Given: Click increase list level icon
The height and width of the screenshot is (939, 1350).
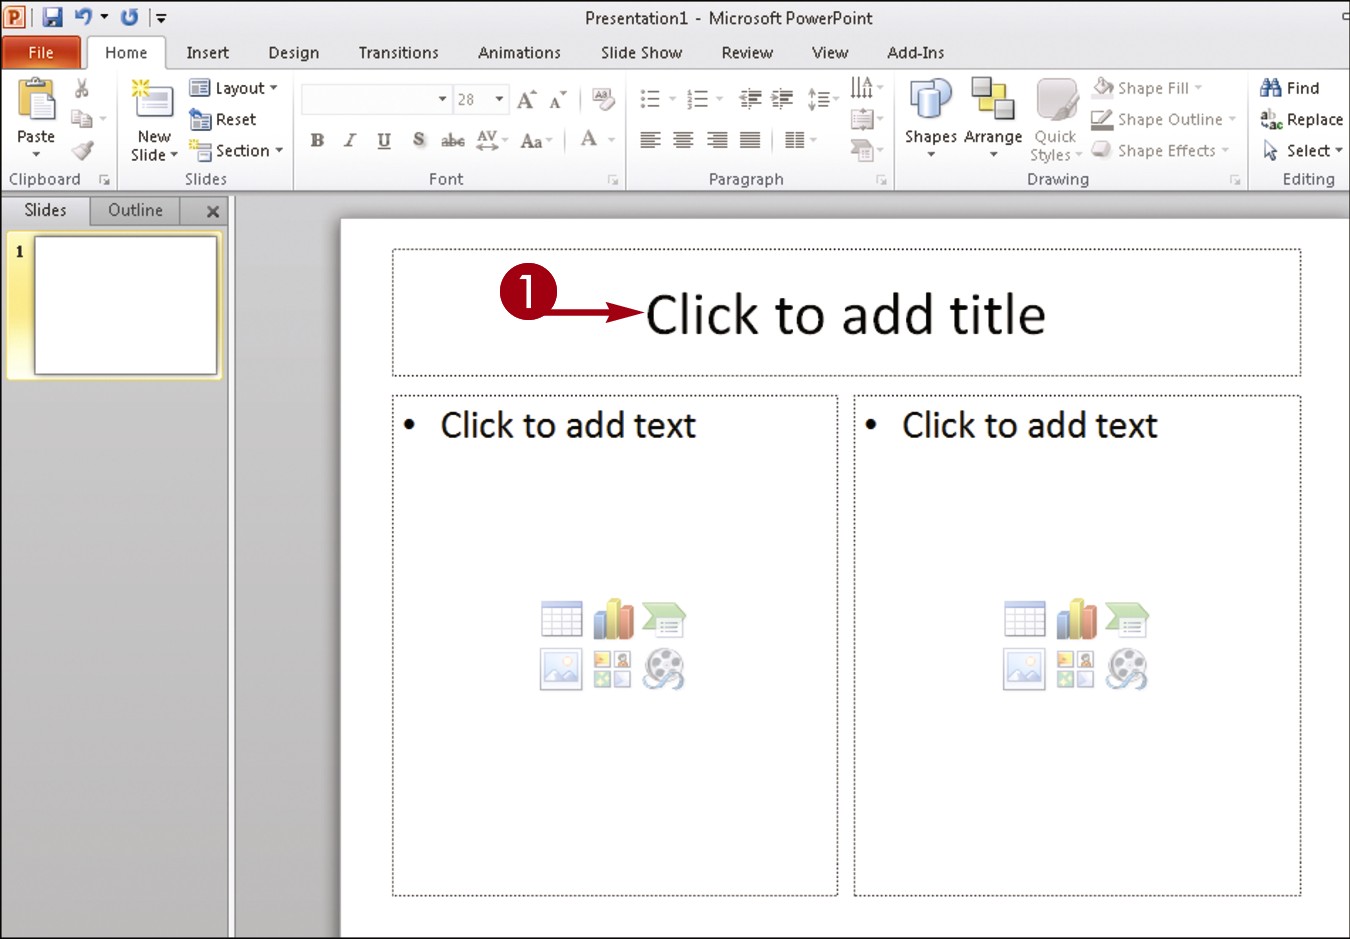Looking at the screenshot, I should point(782,98).
